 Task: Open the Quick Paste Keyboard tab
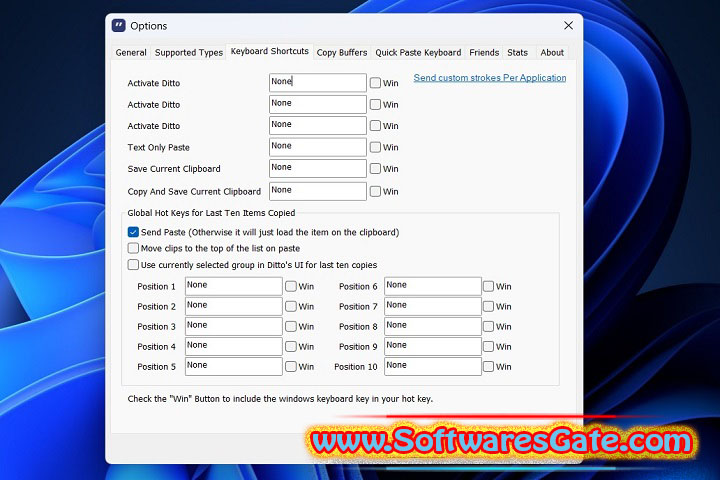(418, 53)
